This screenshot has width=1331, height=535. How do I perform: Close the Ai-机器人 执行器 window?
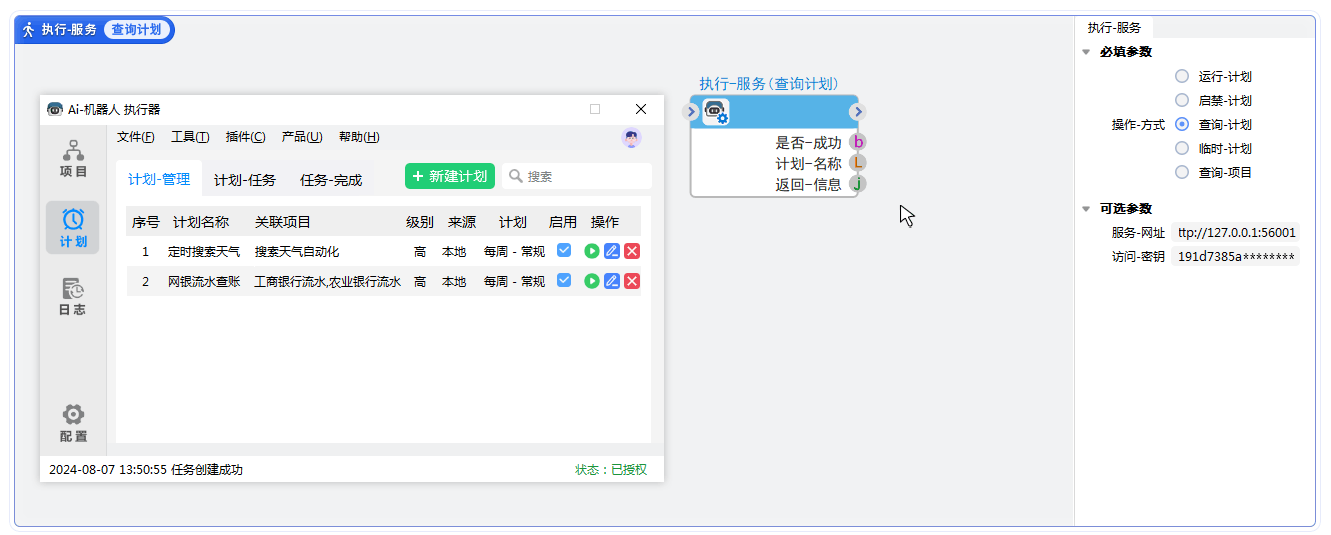641,109
